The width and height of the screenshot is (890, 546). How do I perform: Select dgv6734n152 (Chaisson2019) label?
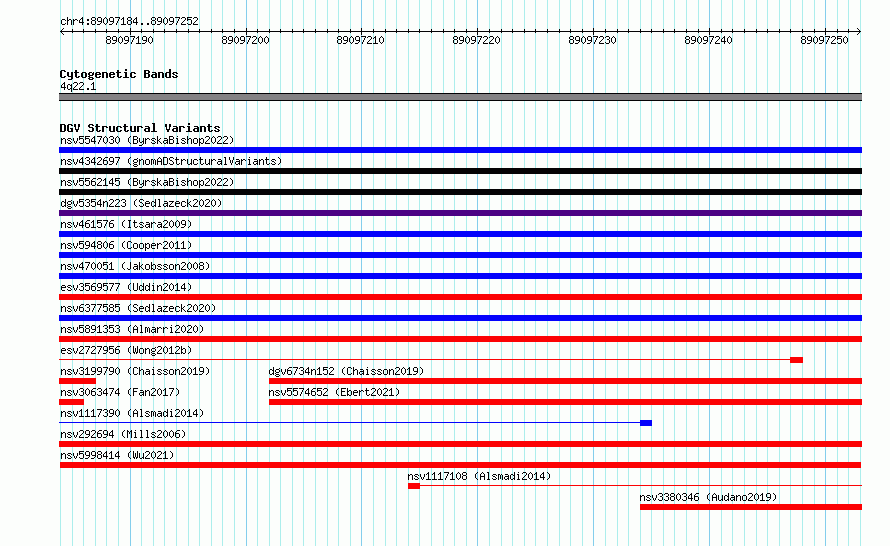pos(346,371)
